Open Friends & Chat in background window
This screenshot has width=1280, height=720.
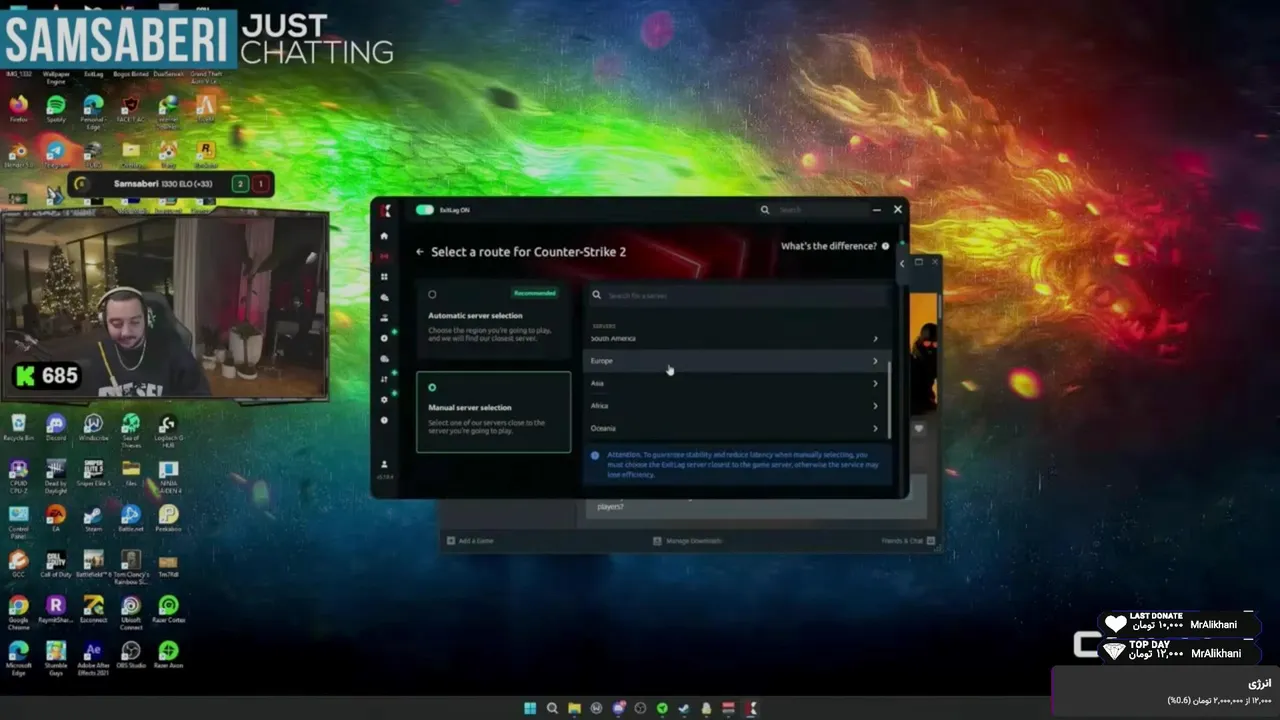pyautogui.click(x=908, y=541)
